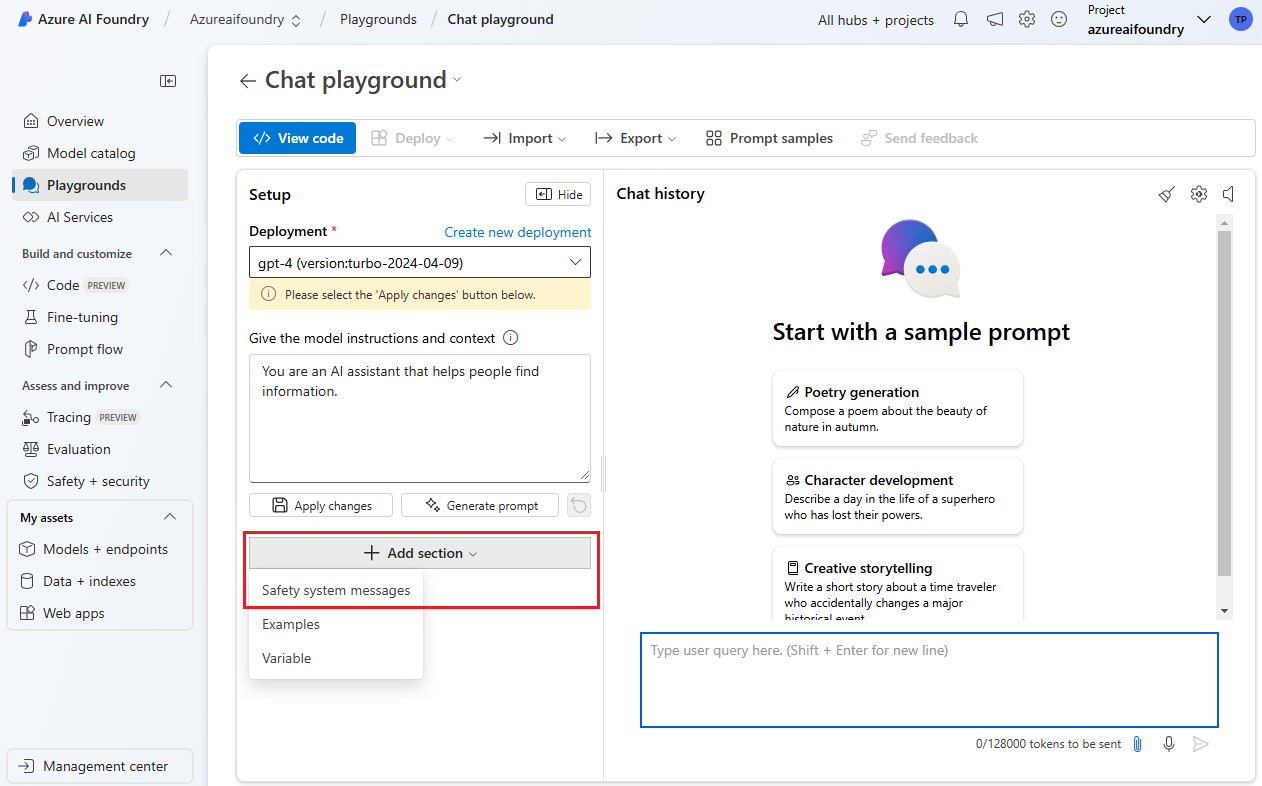Choose Examples from the Add section menu

(x=291, y=625)
